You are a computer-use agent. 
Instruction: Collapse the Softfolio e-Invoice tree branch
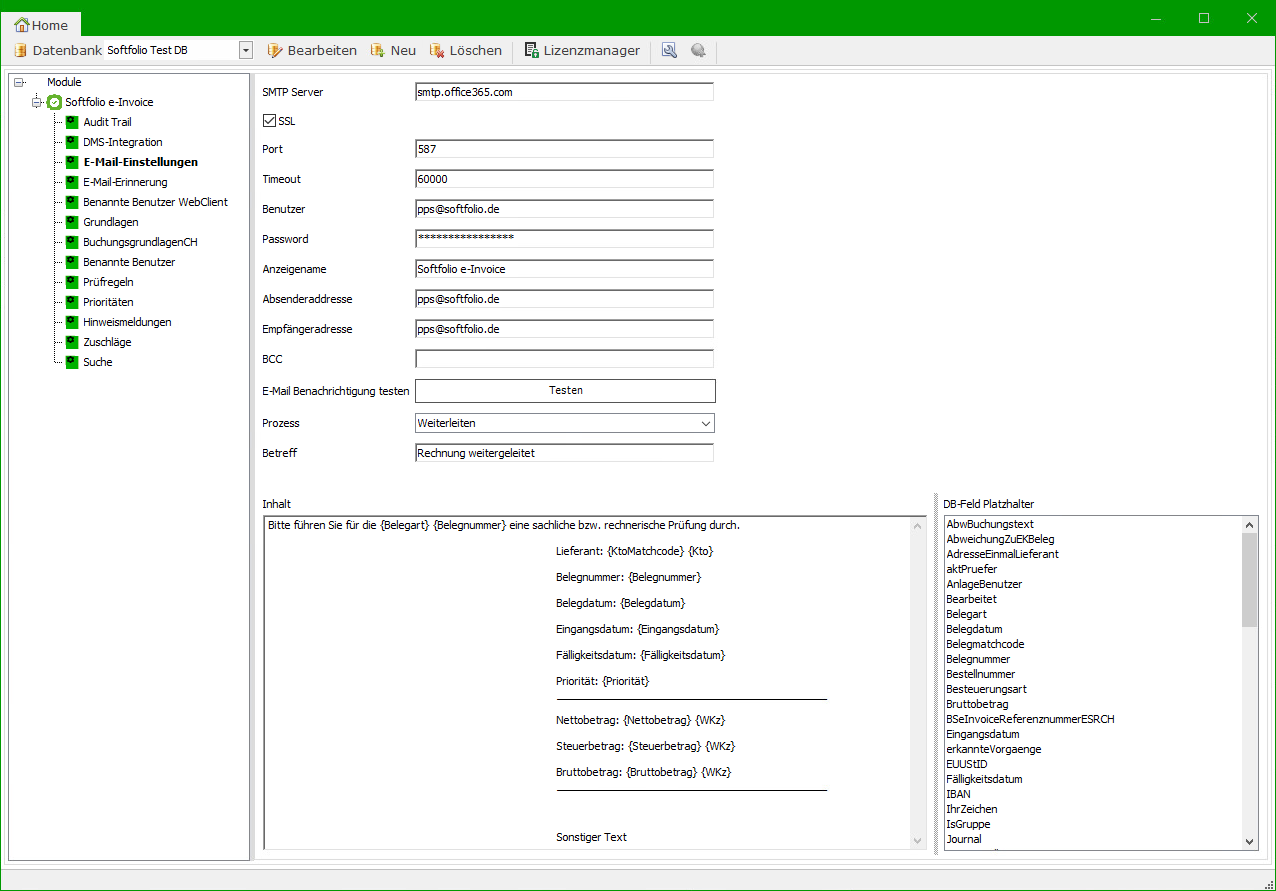(37, 102)
